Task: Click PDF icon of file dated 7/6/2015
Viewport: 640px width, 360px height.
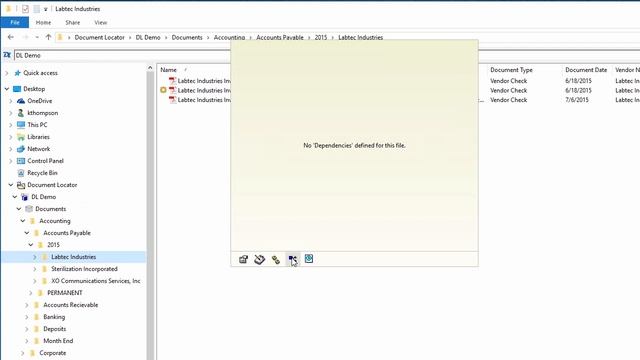Action: coord(173,100)
